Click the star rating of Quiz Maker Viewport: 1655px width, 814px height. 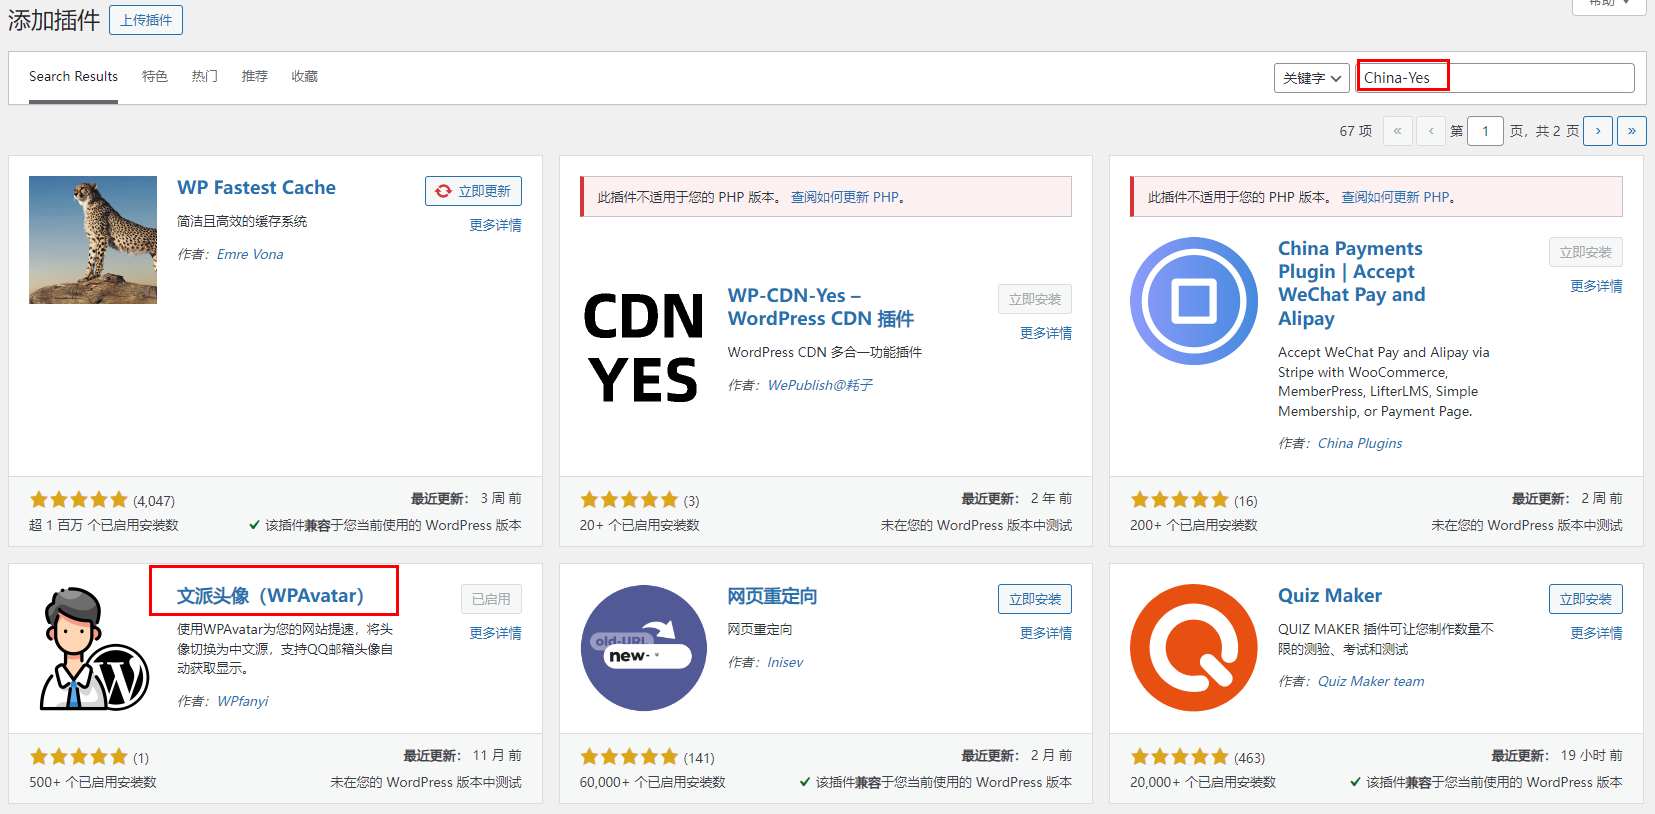click(x=1180, y=757)
